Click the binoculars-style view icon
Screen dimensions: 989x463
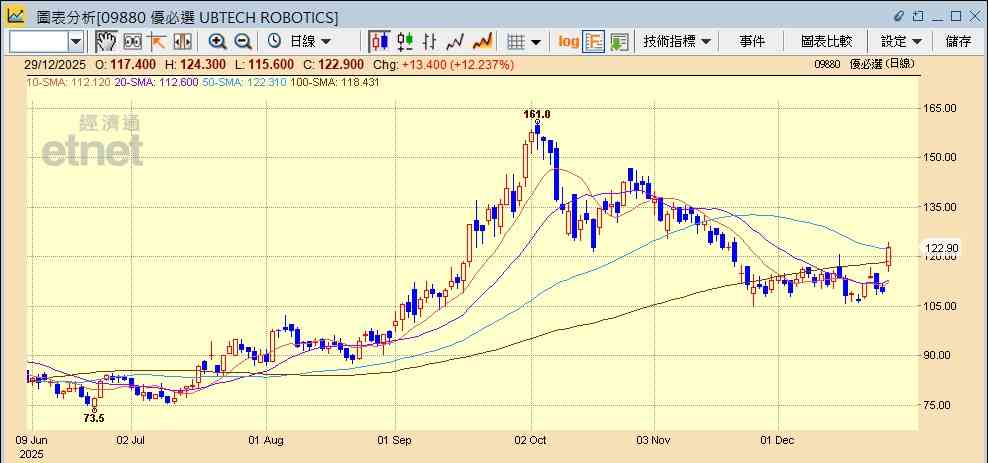click(132, 42)
